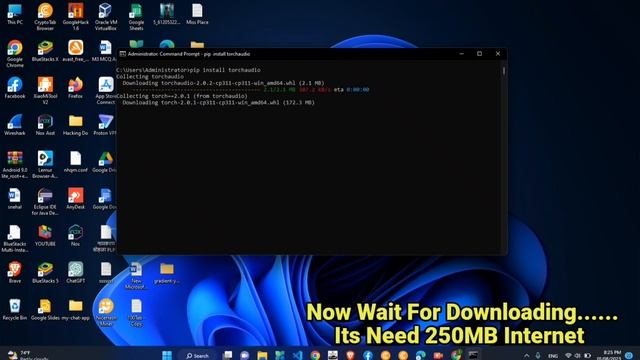Image resolution: width=640 pixels, height=360 pixels.
Task: Open Google Chrome desktop shortcut
Action: click(15, 53)
